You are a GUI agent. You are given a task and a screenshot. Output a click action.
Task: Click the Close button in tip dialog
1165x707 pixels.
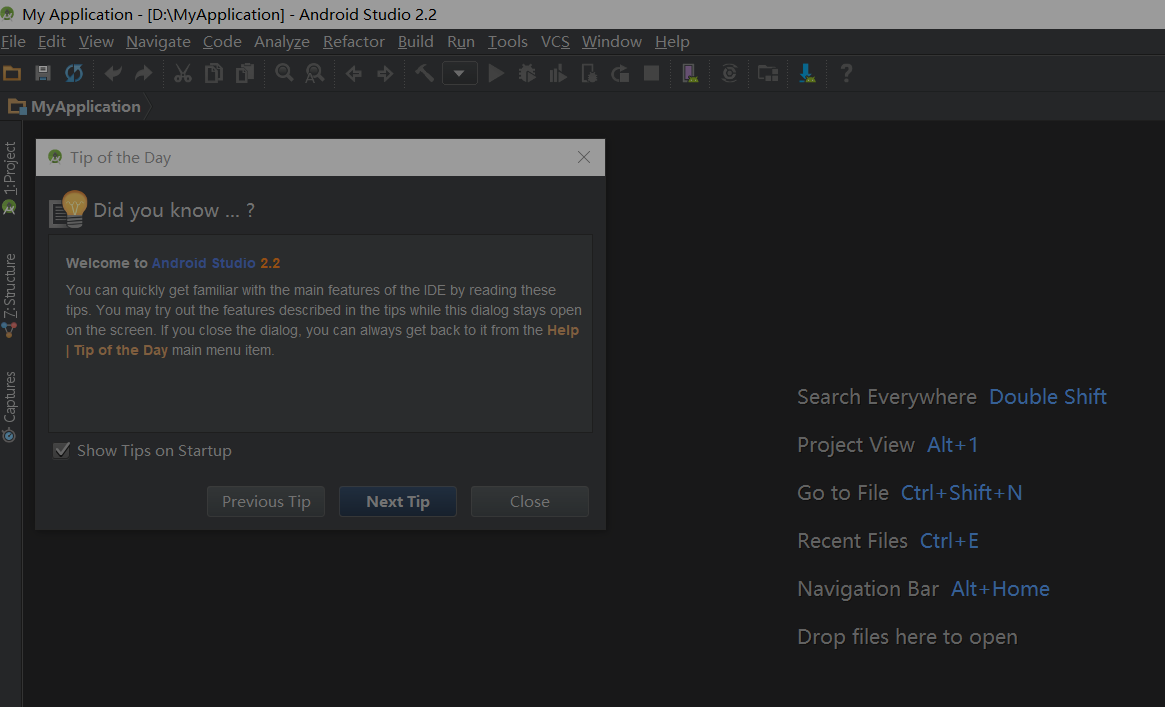pyautogui.click(x=530, y=501)
